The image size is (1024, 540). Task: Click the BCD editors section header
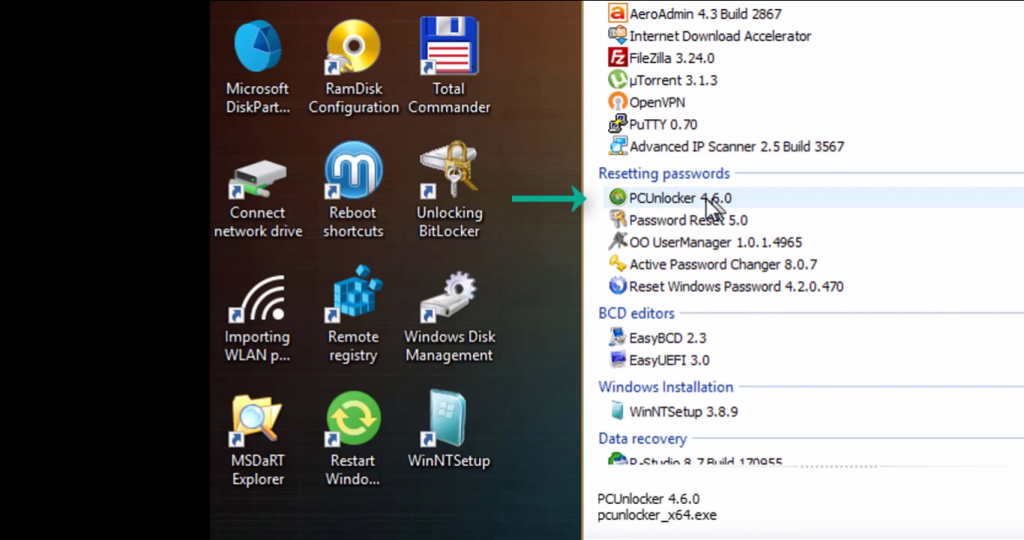pyautogui.click(x=637, y=313)
